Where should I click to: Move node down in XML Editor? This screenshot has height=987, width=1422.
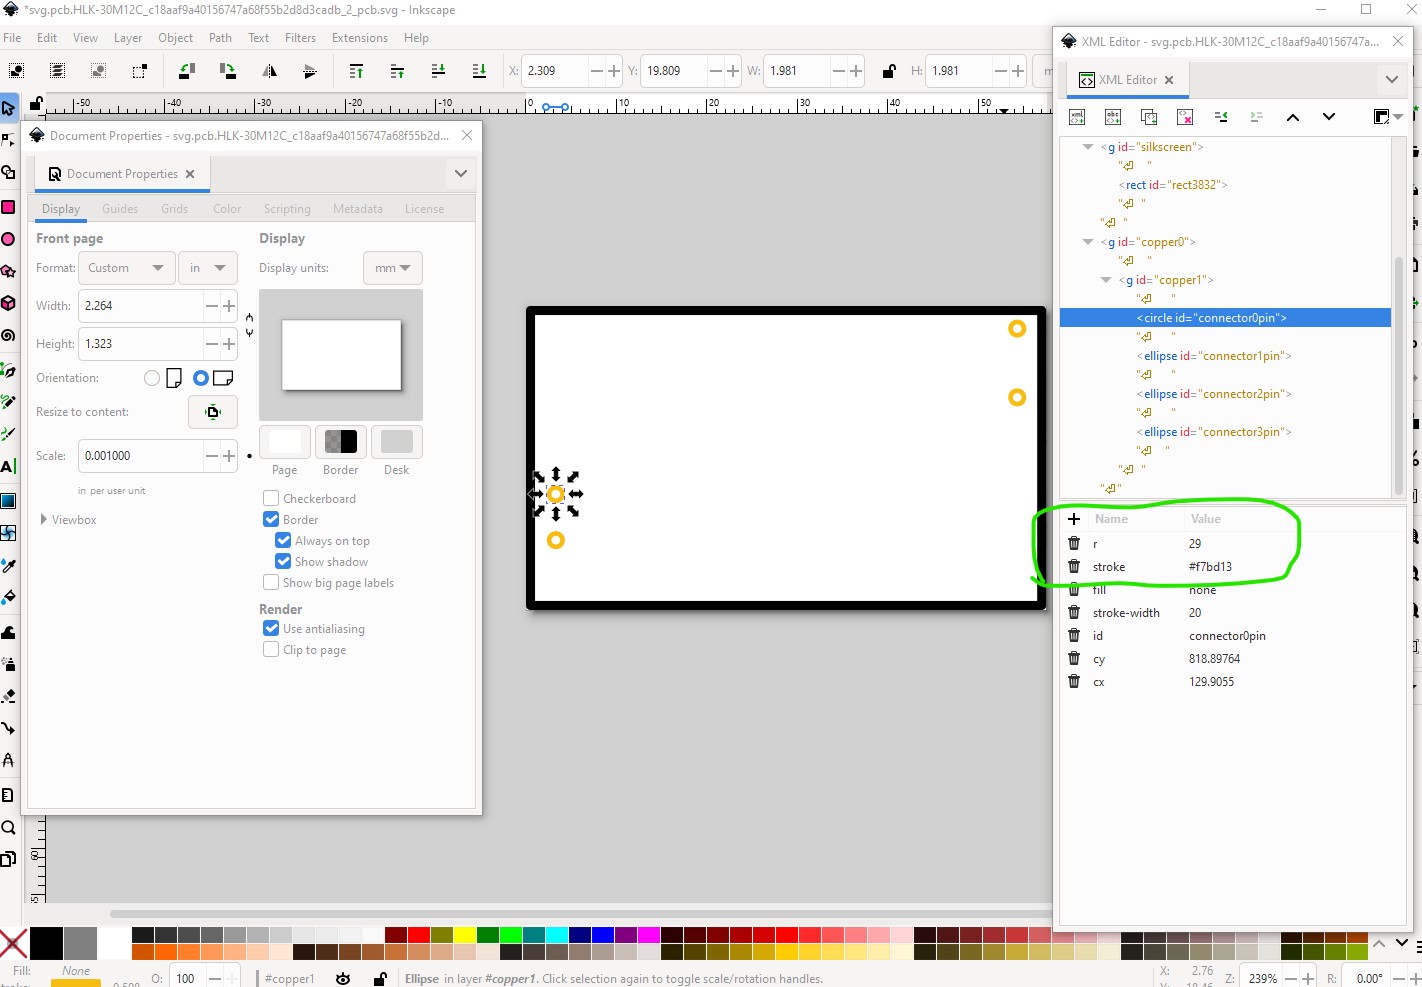[1329, 117]
